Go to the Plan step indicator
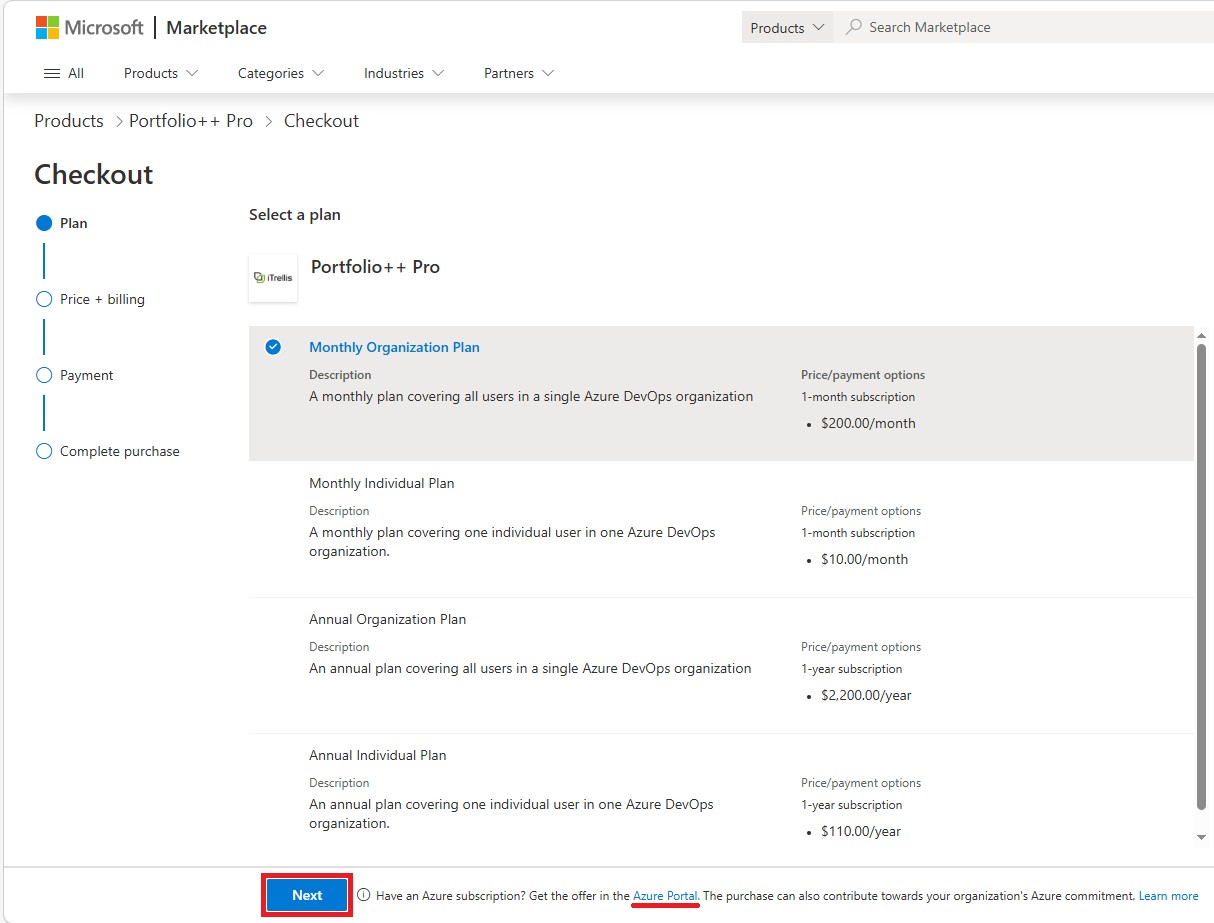1214x923 pixels. 62,223
